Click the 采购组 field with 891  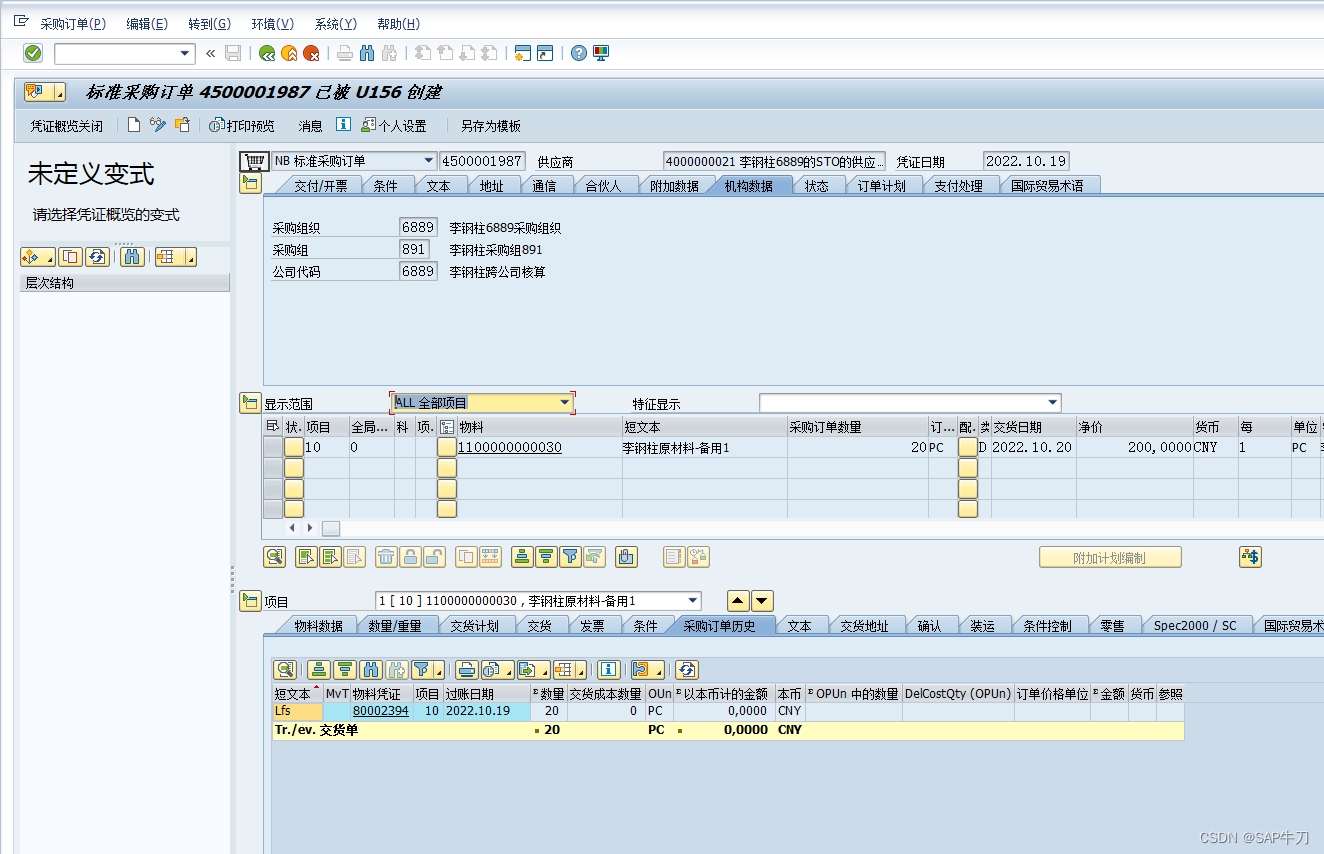pos(414,249)
